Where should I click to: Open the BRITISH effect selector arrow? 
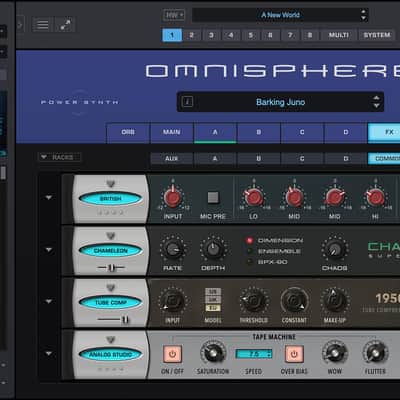coord(111,184)
